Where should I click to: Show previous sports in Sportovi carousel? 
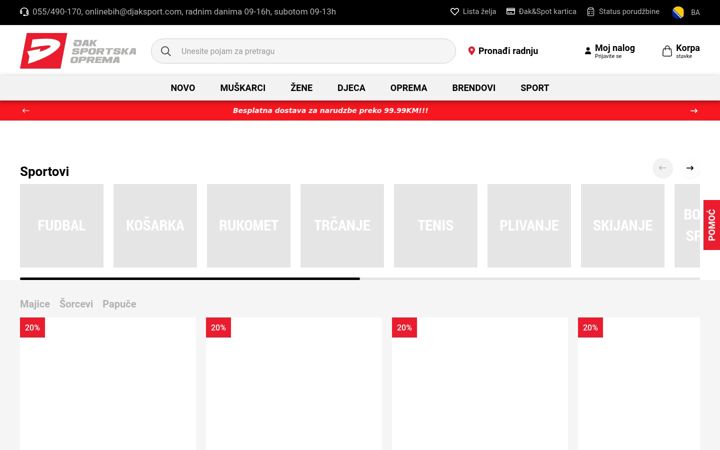(x=662, y=168)
